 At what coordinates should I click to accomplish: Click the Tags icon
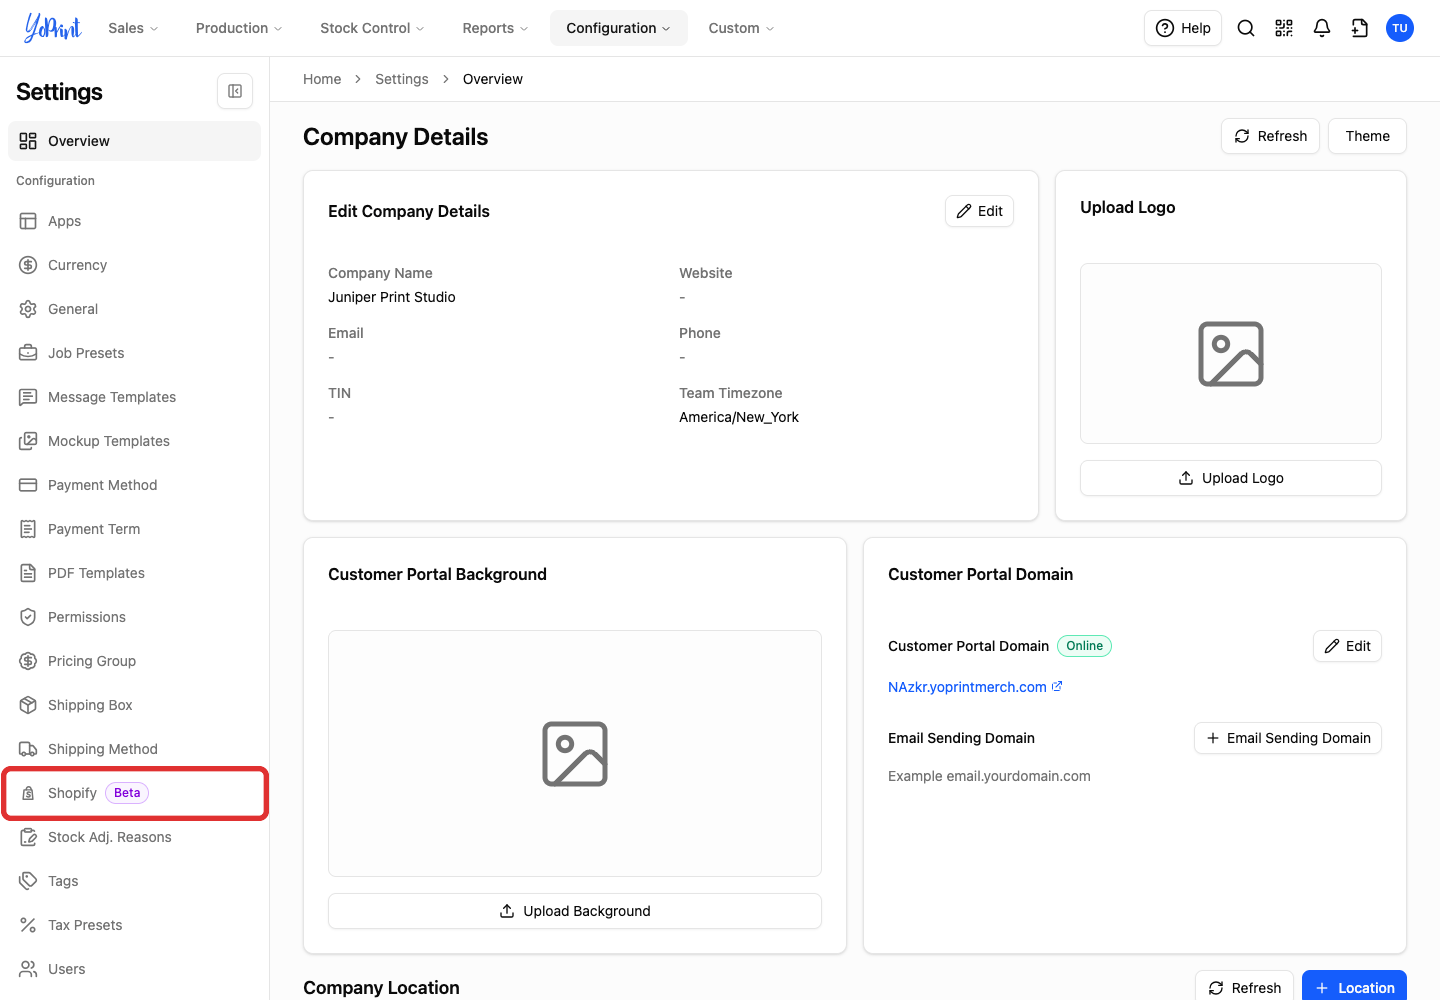[x=28, y=881]
